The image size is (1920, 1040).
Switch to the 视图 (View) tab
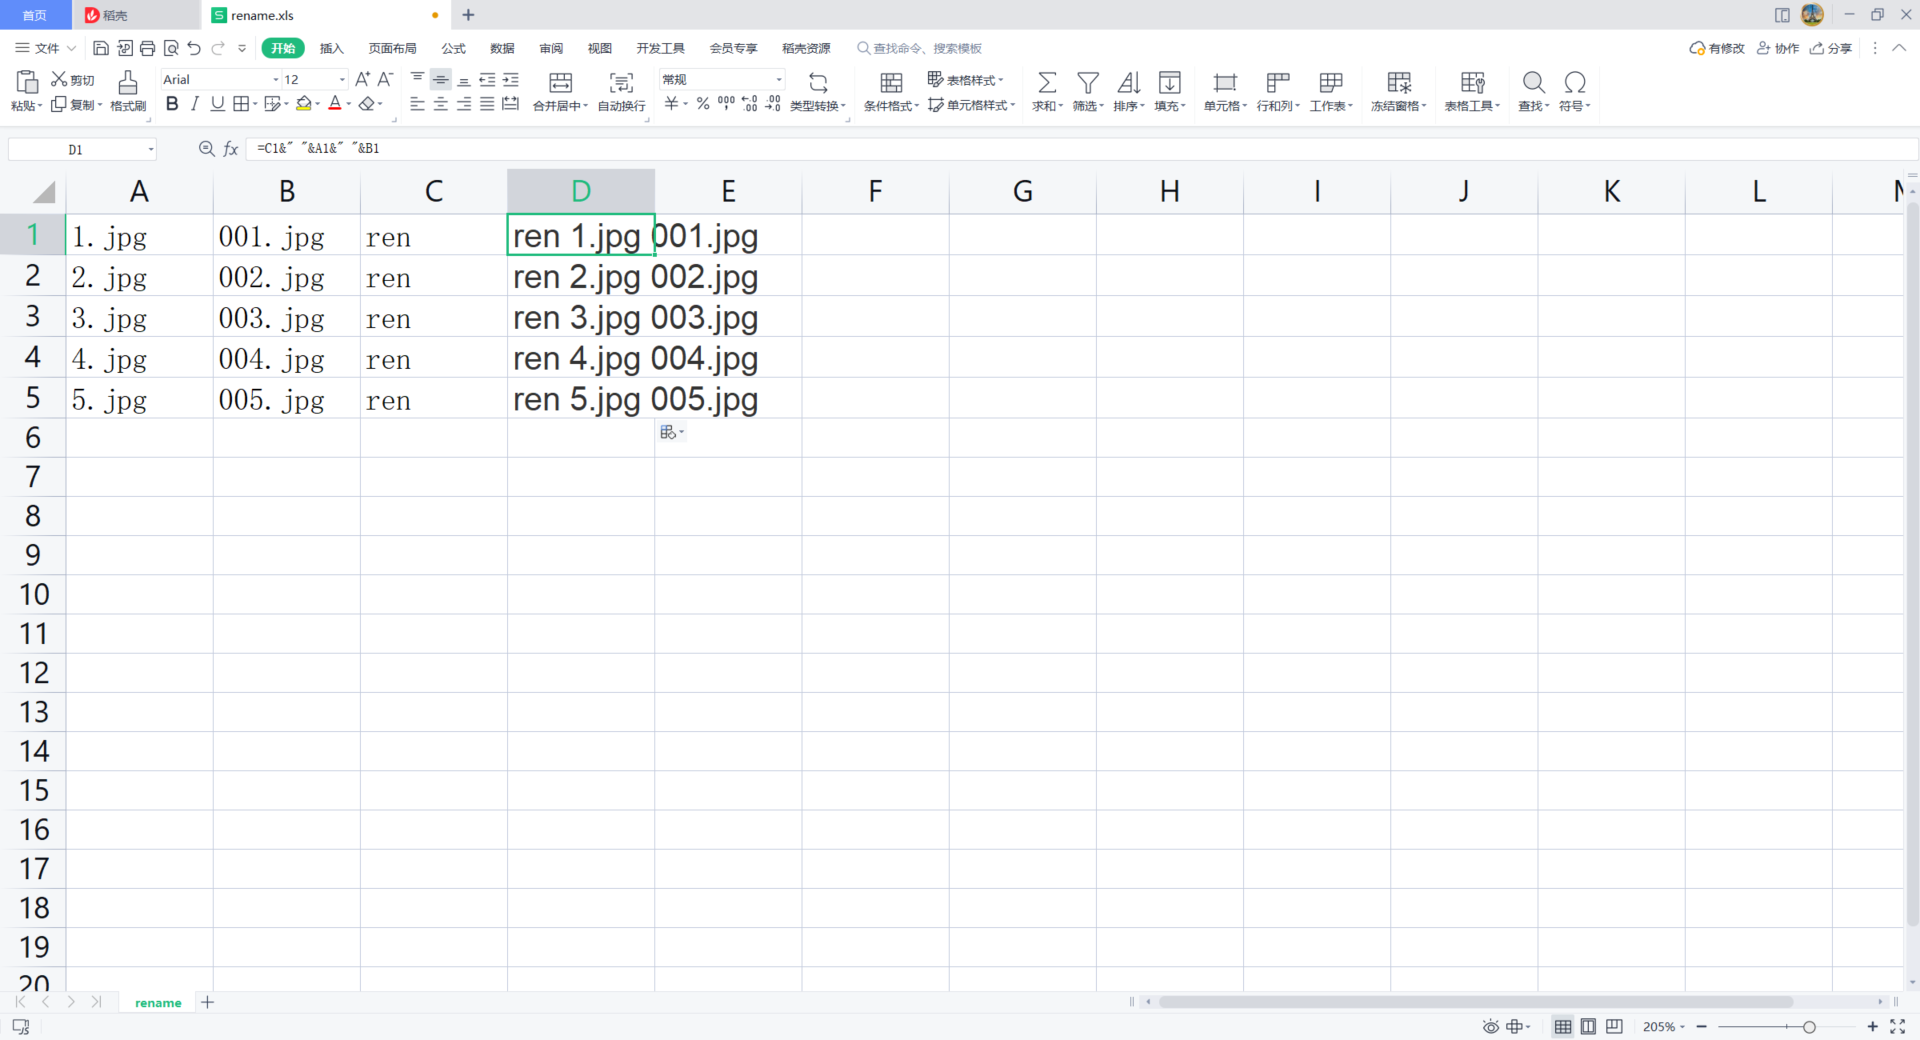pyautogui.click(x=599, y=48)
